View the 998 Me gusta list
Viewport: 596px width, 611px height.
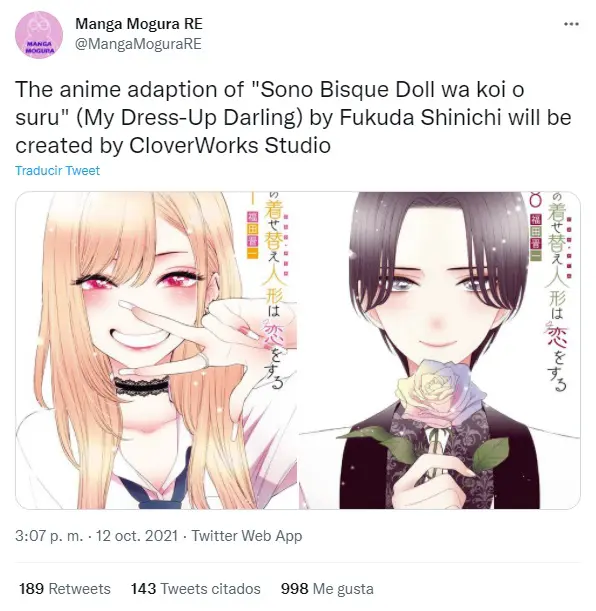click(327, 588)
